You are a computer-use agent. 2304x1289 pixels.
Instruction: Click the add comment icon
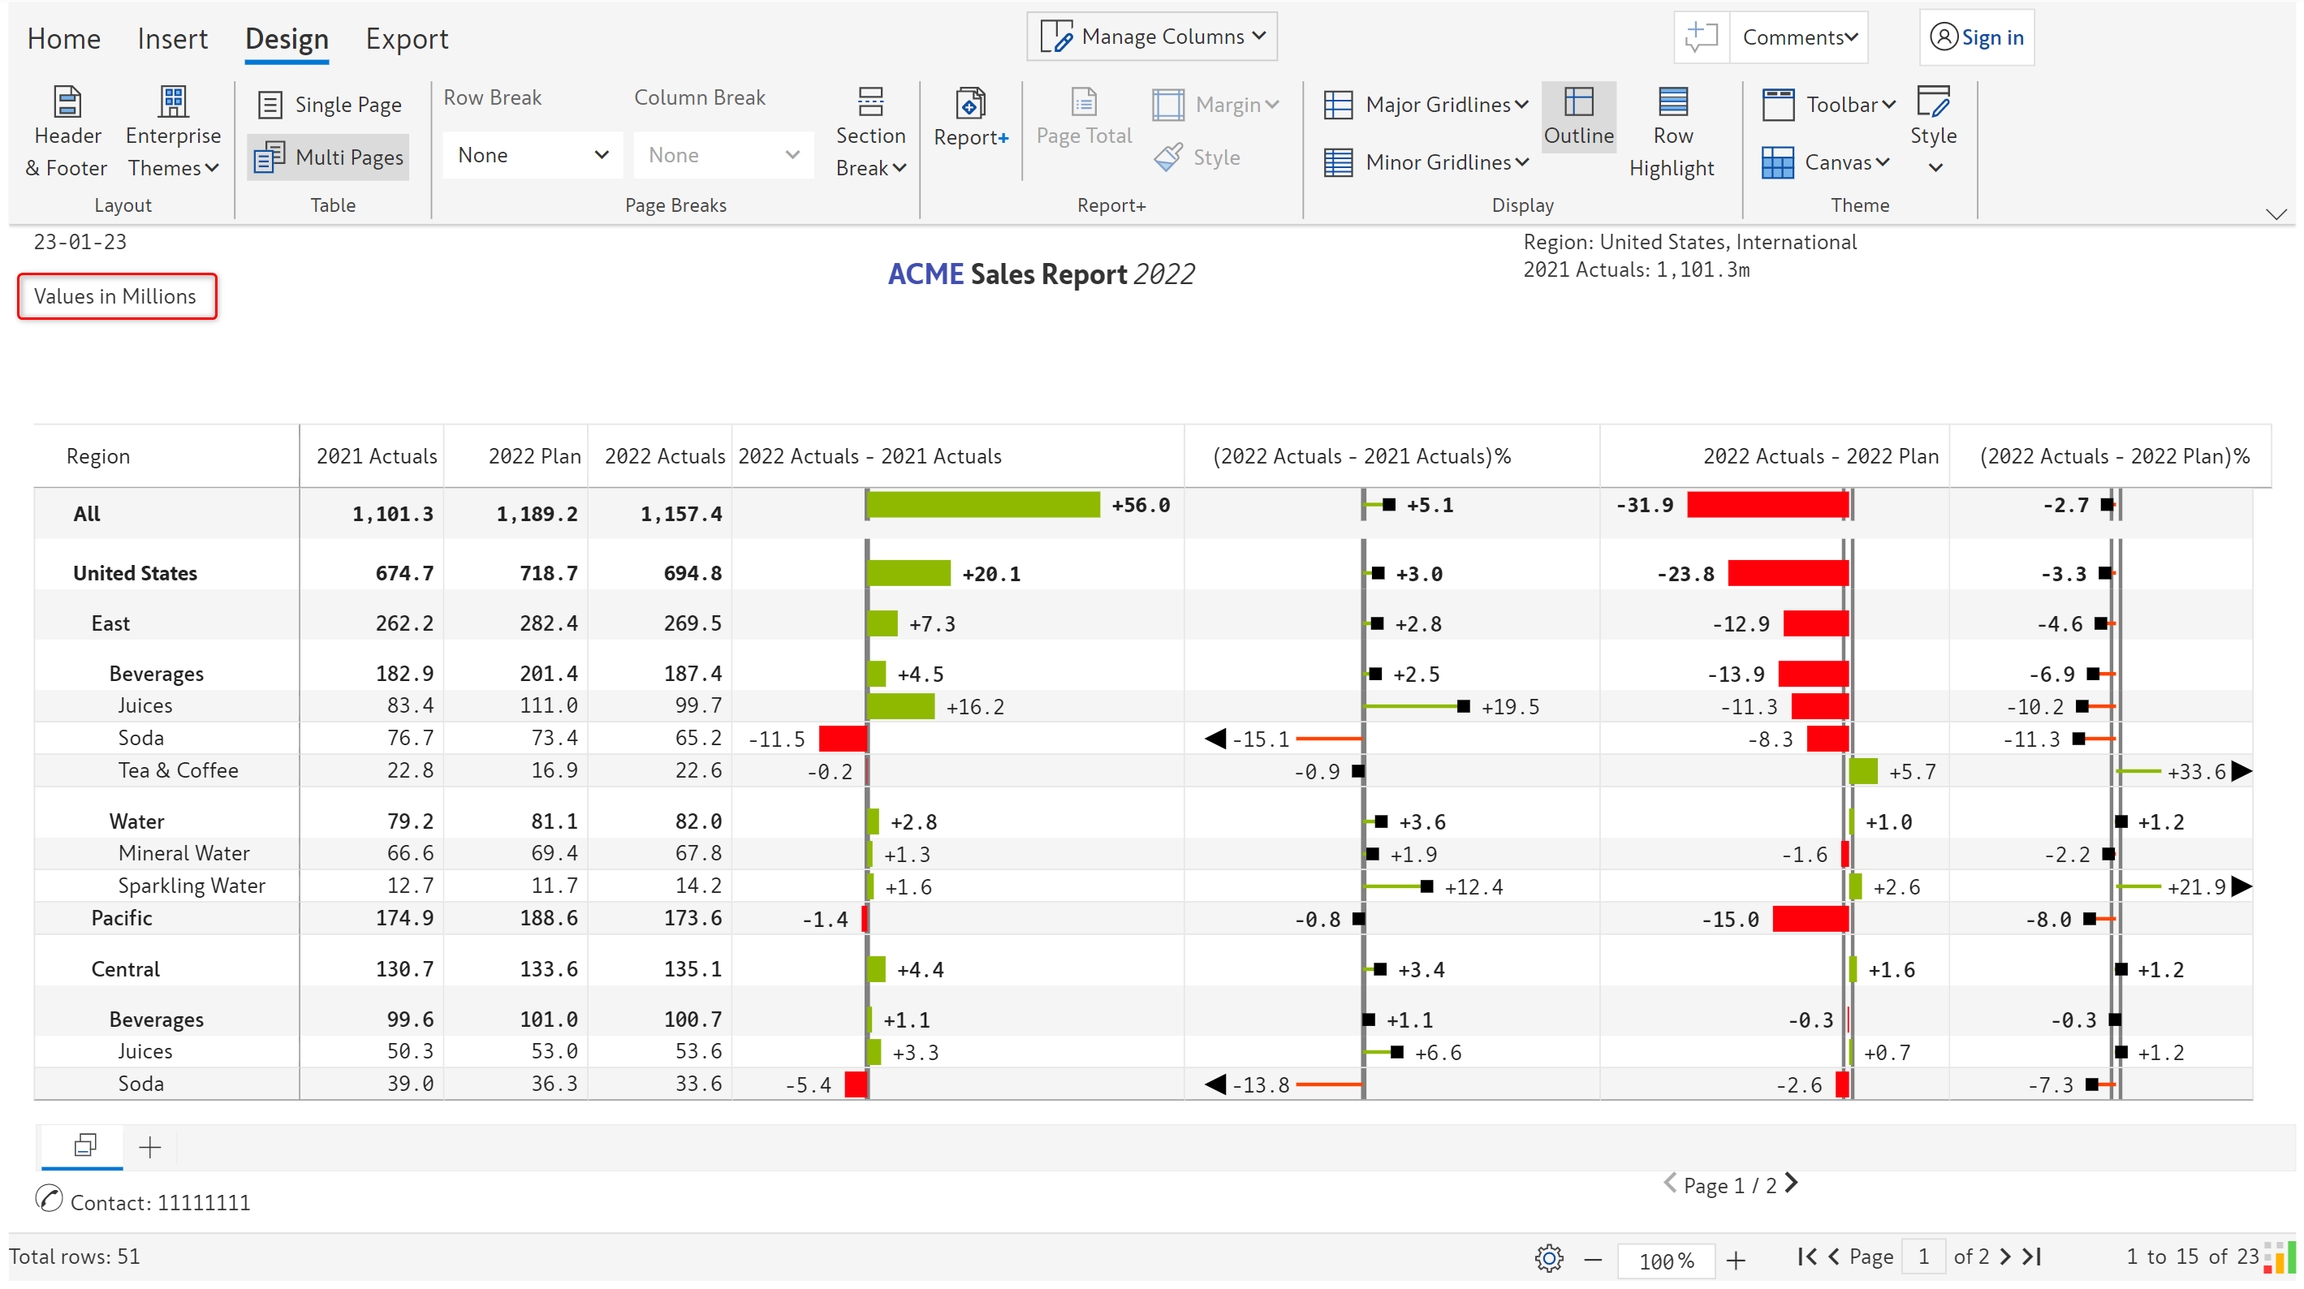click(1701, 37)
